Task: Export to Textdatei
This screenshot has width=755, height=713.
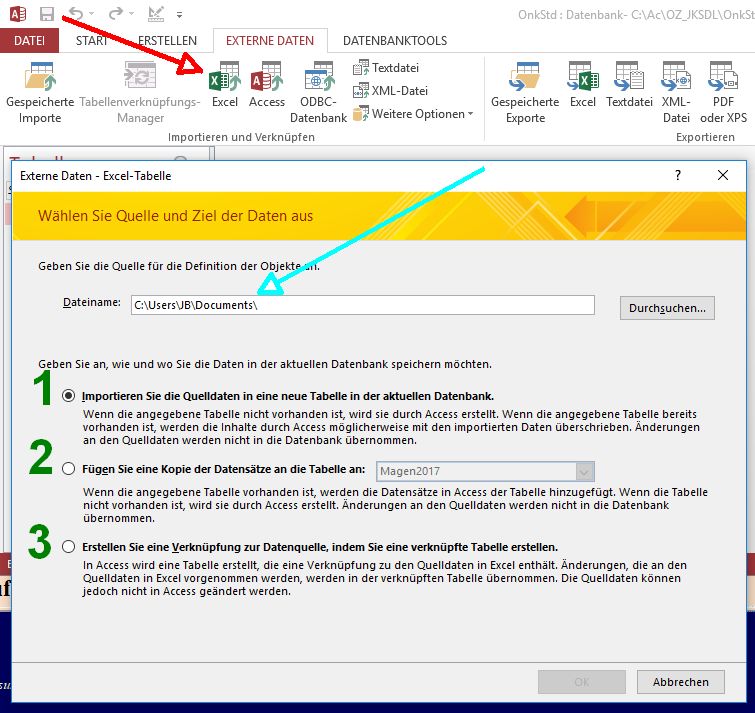Action: point(629,85)
